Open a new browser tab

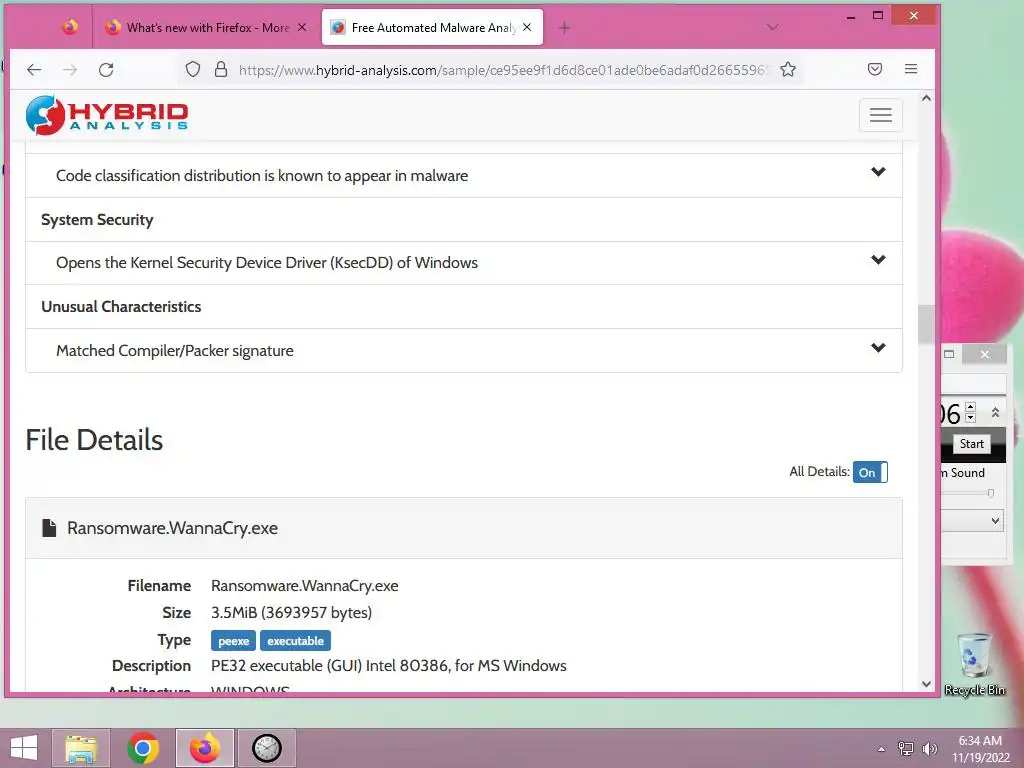click(564, 27)
